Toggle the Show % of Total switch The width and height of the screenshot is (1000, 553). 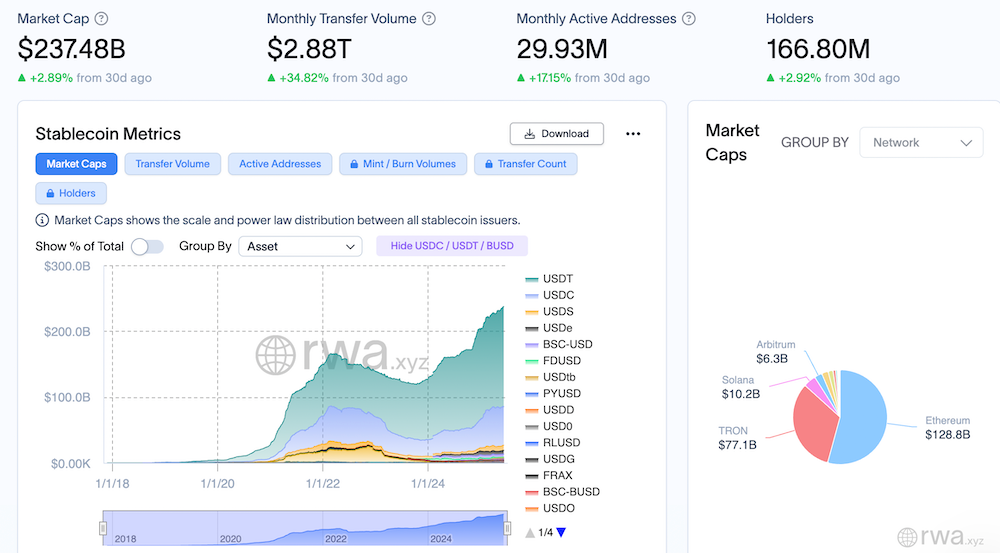[147, 246]
